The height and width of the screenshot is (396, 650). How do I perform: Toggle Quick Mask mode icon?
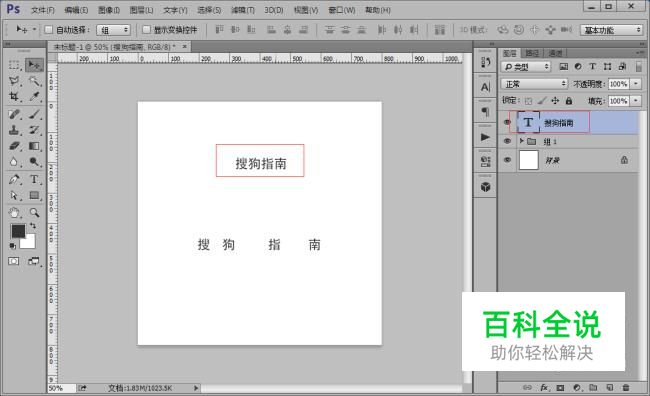tap(14, 261)
